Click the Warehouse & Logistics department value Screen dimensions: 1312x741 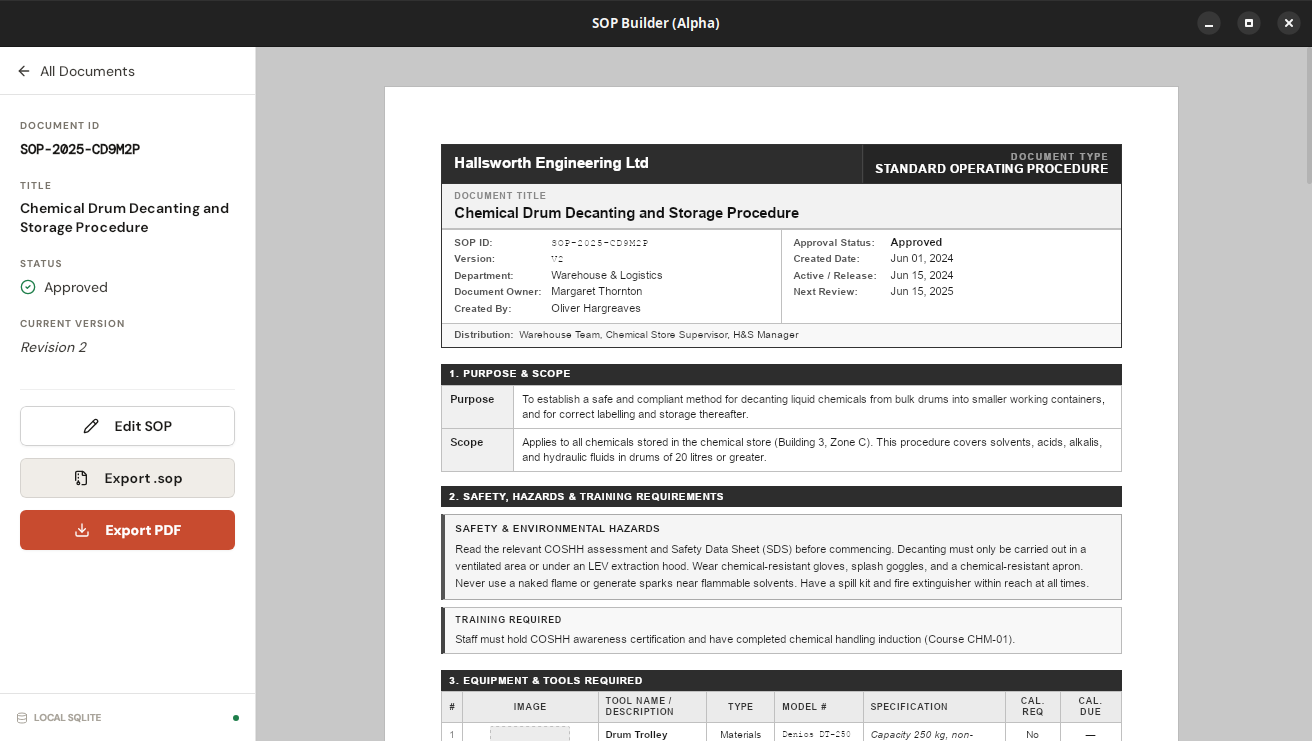606,275
